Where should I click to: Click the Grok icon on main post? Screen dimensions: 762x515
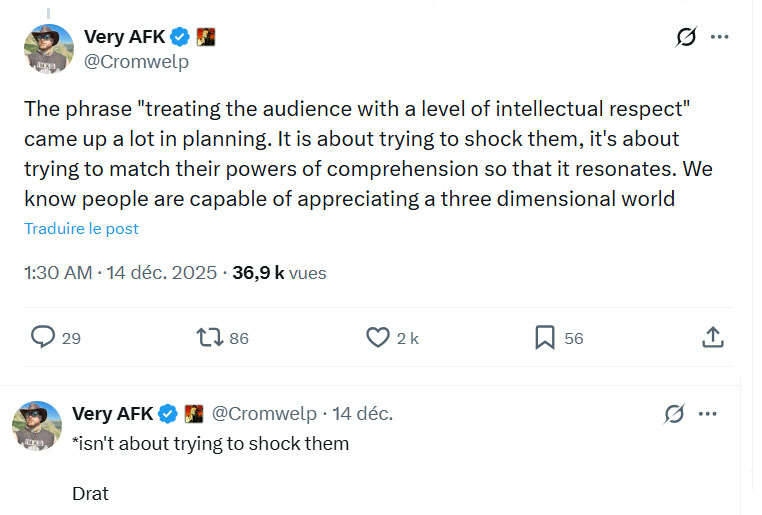click(686, 38)
